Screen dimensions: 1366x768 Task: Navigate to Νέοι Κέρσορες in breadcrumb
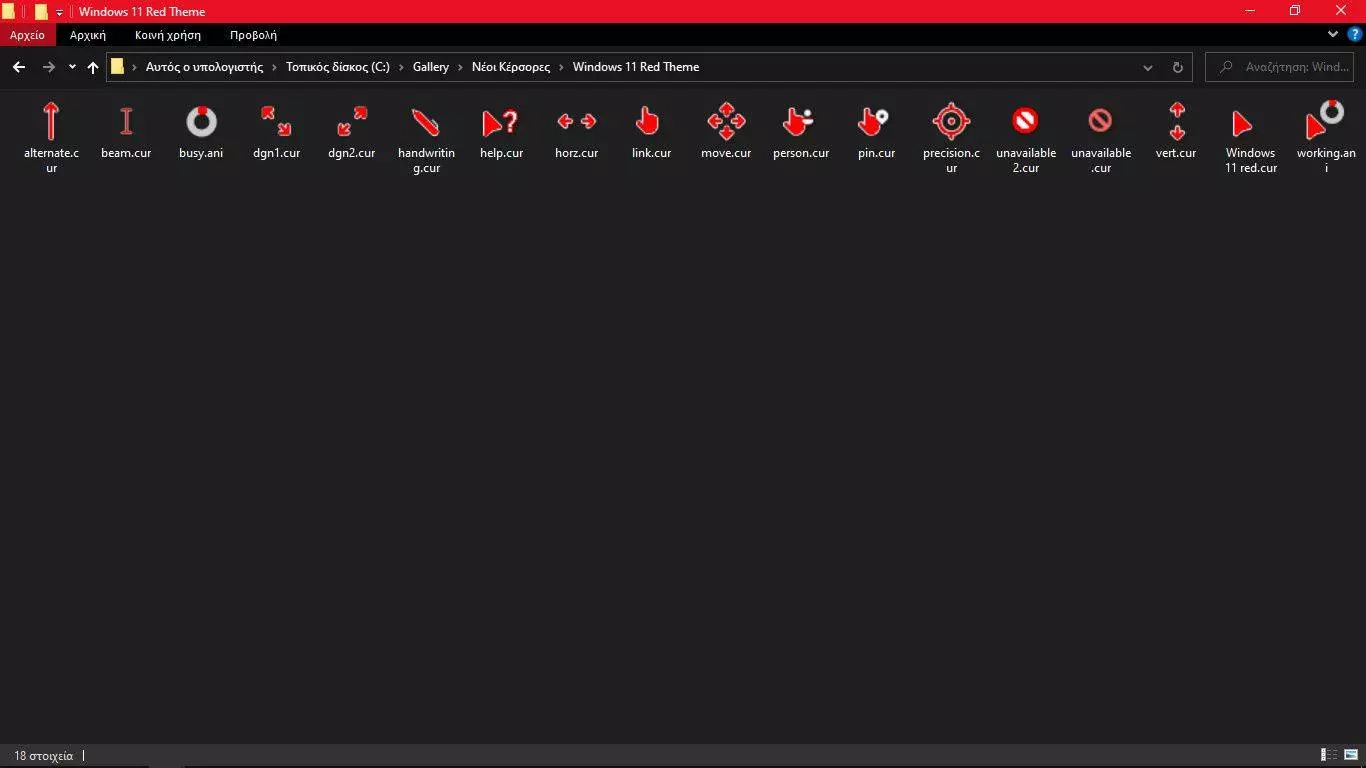[x=510, y=67]
